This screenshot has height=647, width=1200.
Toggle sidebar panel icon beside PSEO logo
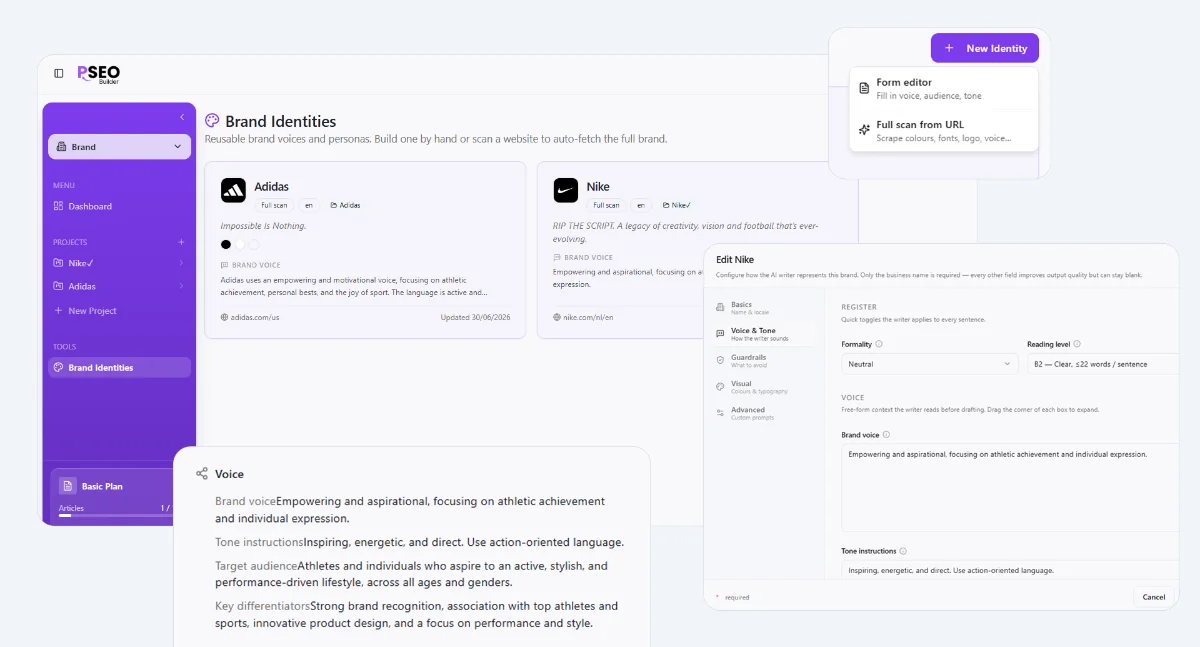point(59,73)
